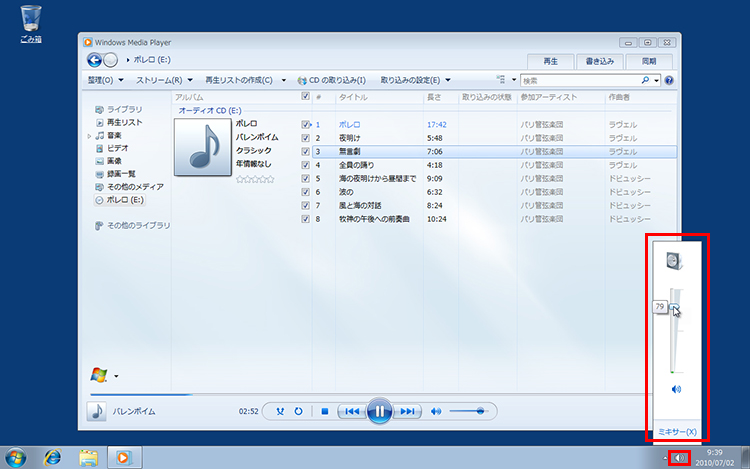
Task: Uncheck track 4 全員の踊り checkbox
Action: point(305,165)
